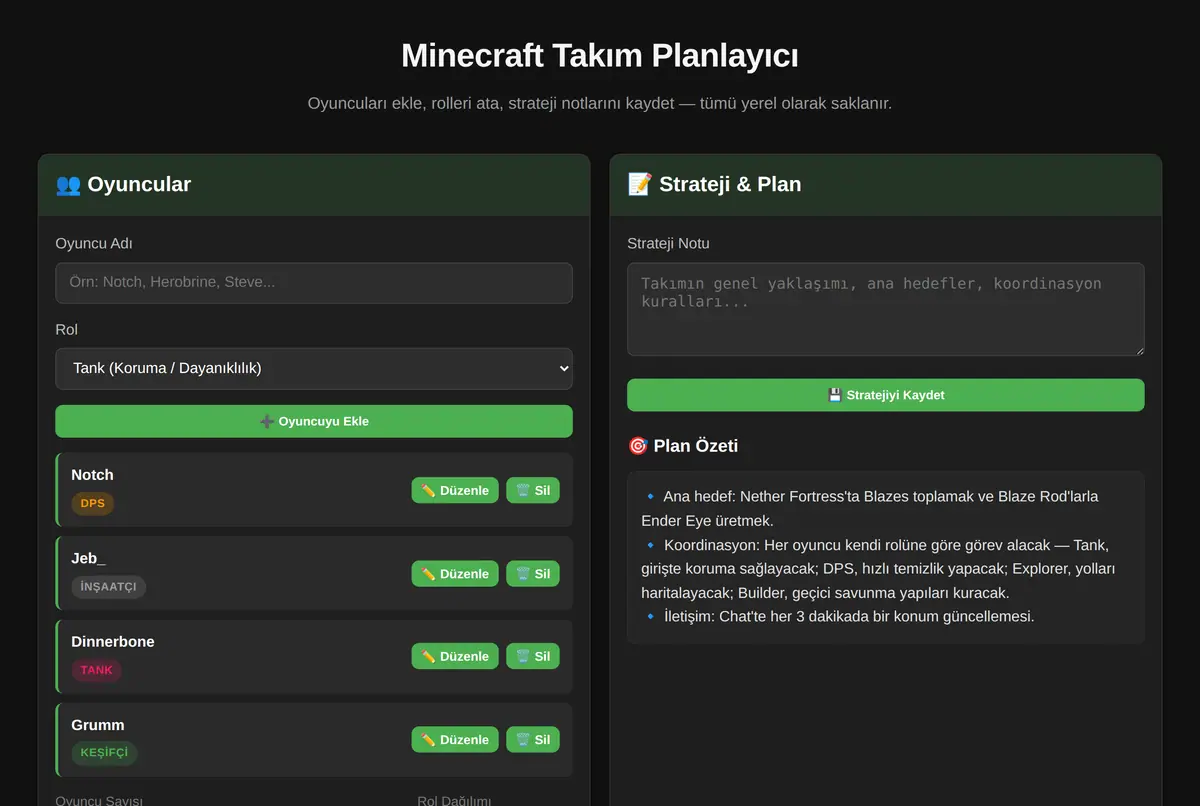Click the Koordinasyon line in plan summary
This screenshot has width=1200, height=806.
pyautogui.click(x=879, y=569)
